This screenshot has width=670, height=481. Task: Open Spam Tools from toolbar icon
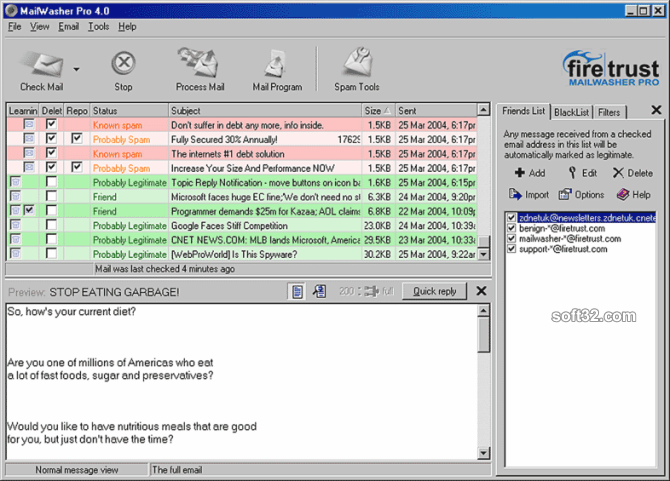click(x=358, y=62)
